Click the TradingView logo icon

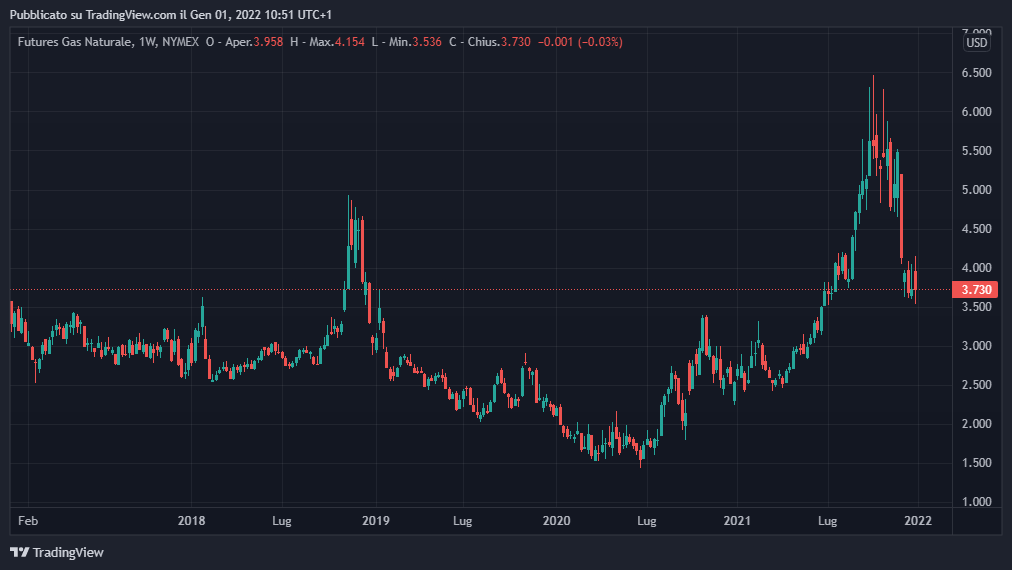[19, 552]
